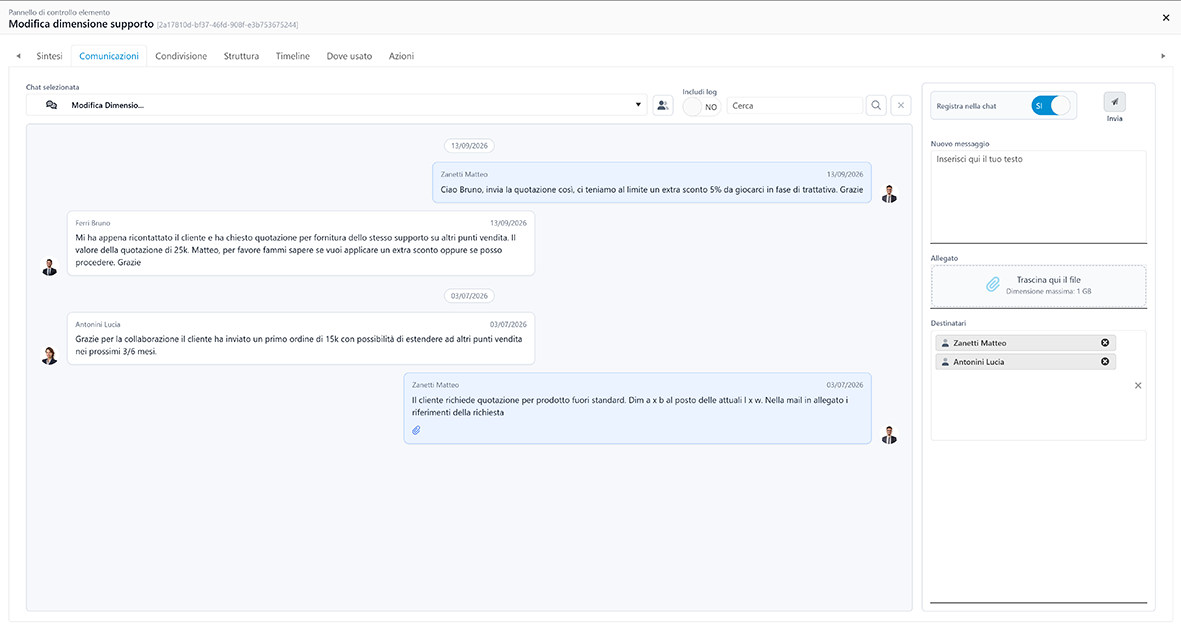The width and height of the screenshot is (1181, 629).
Task: Click the 13/09/2026 date separator
Action: (469, 145)
